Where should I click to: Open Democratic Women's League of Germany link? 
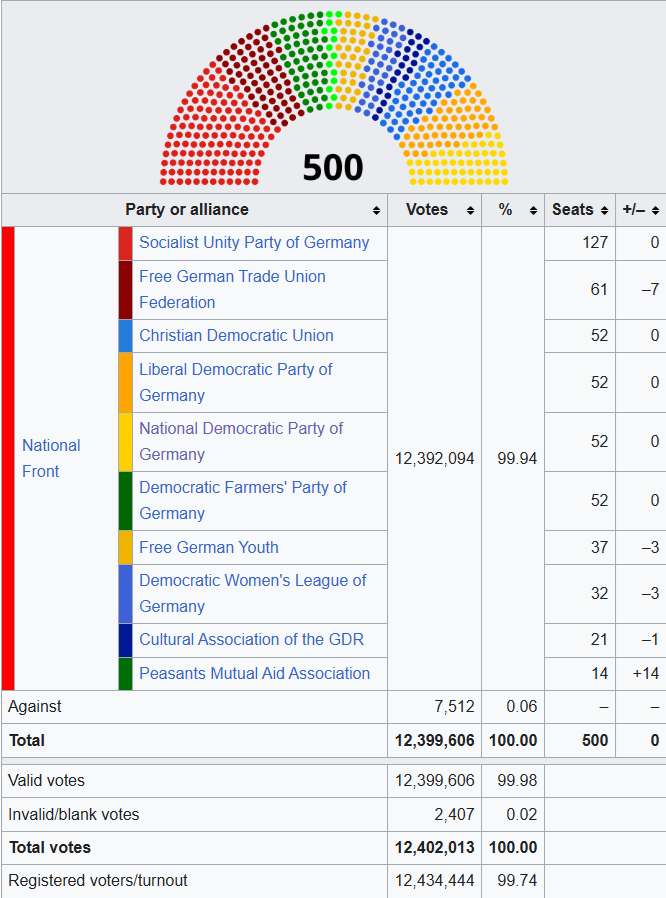(x=253, y=593)
